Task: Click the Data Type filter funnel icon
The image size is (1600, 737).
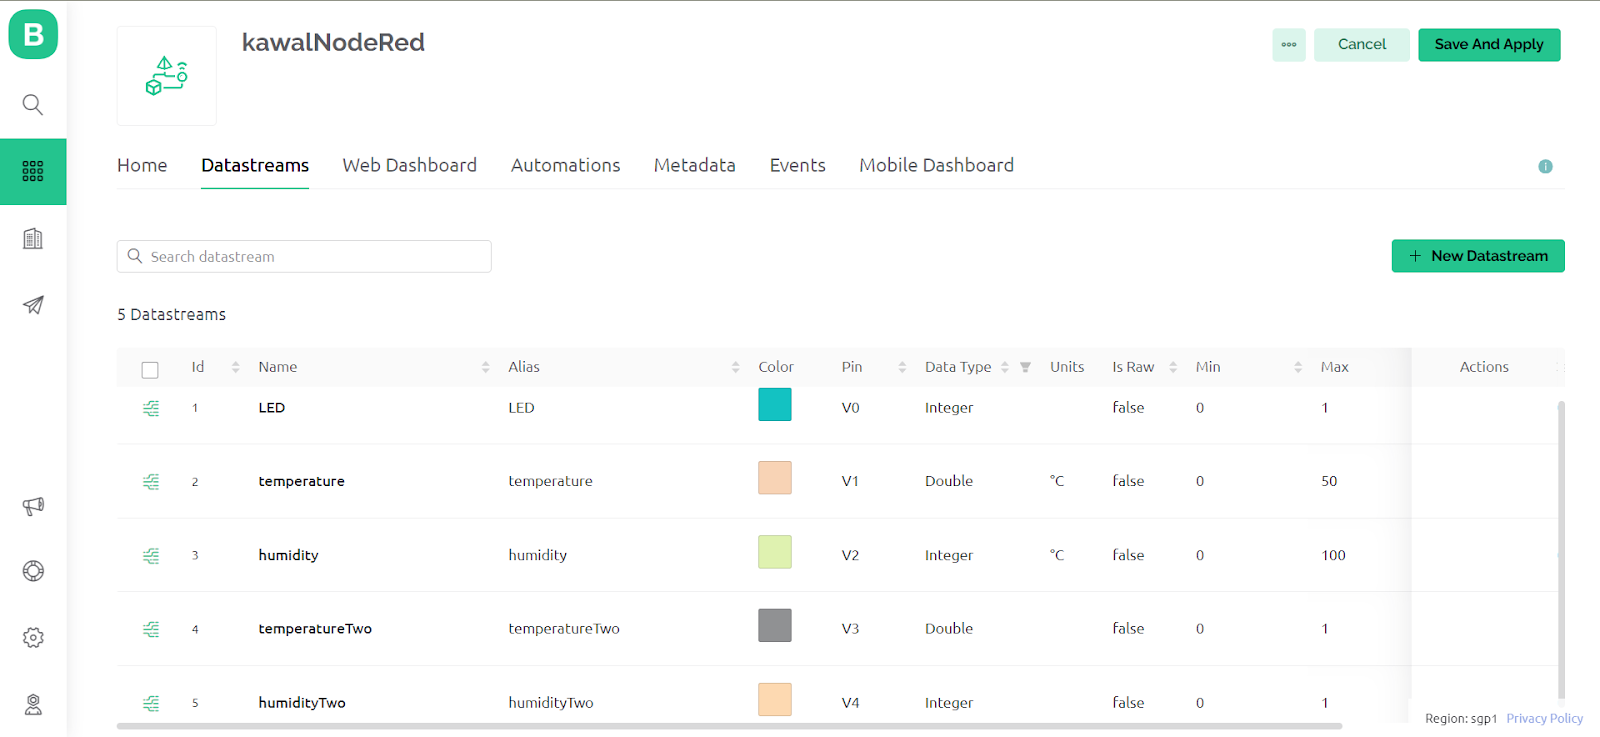Action: click(x=1025, y=367)
